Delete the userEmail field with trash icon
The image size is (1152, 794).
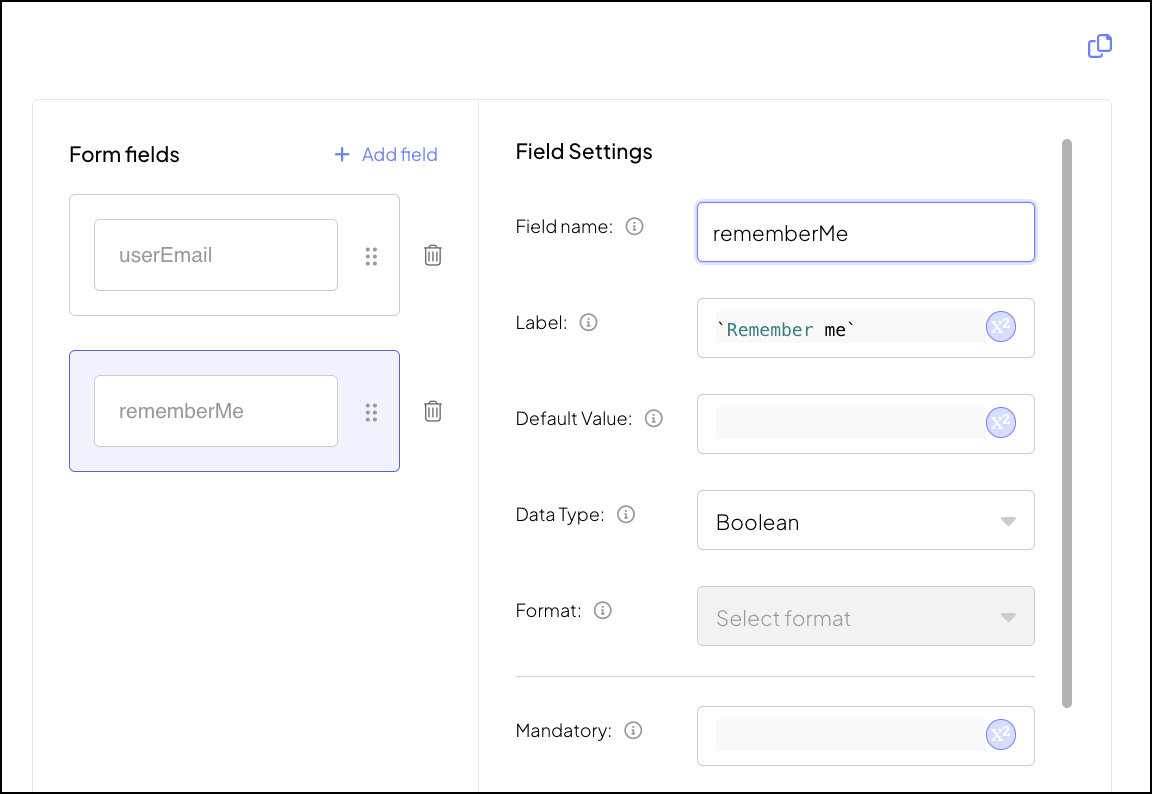[433, 255]
